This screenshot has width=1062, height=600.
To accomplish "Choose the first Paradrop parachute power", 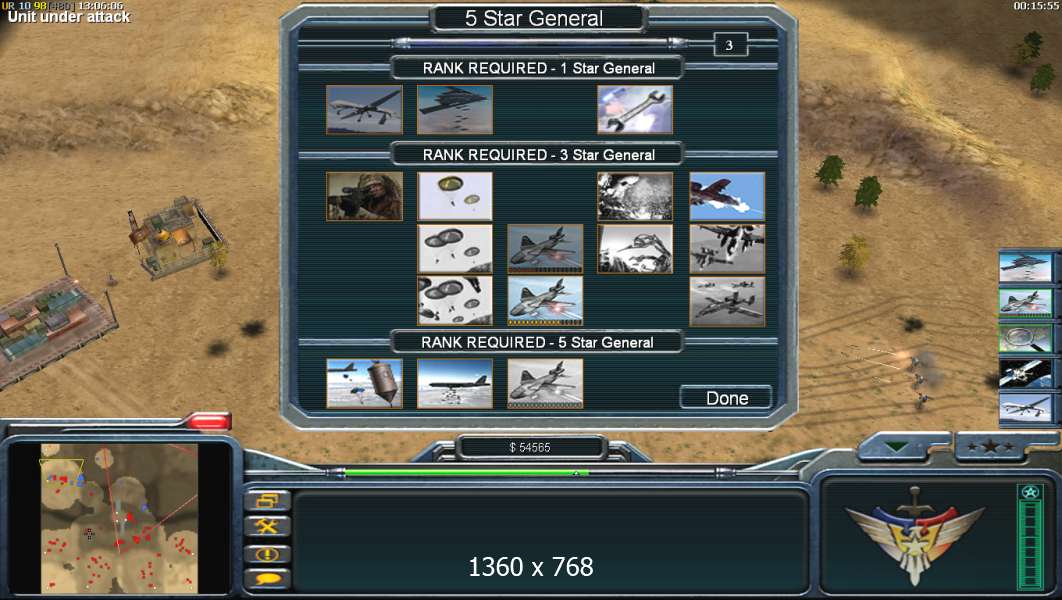I will coord(455,196).
